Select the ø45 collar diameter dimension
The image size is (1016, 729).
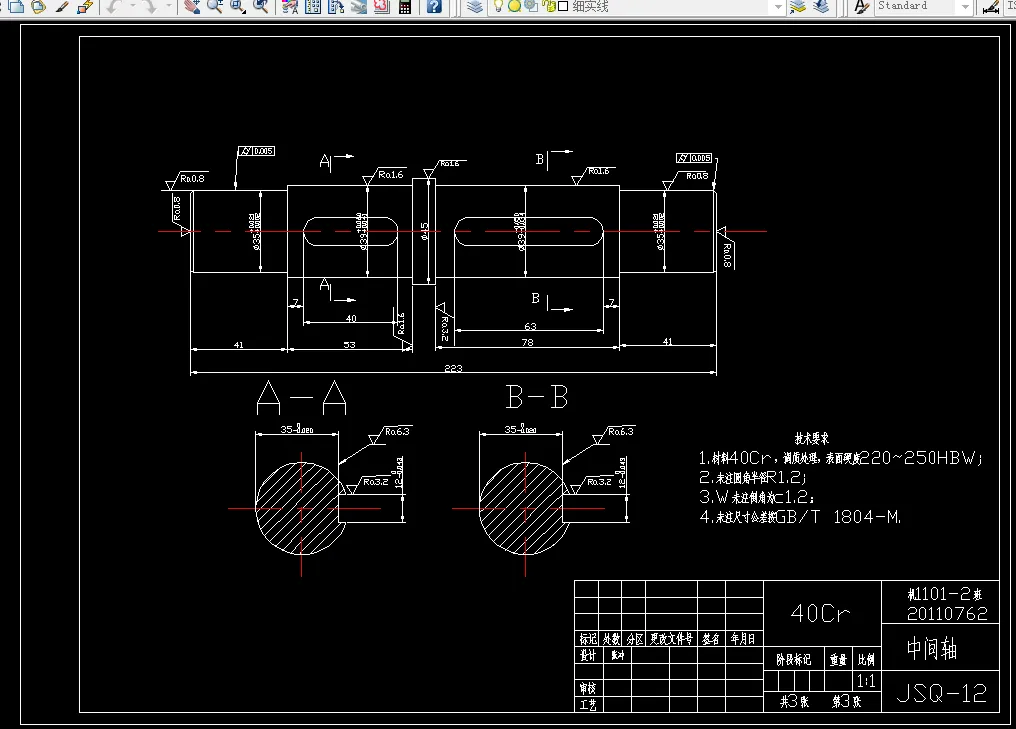[x=424, y=231]
